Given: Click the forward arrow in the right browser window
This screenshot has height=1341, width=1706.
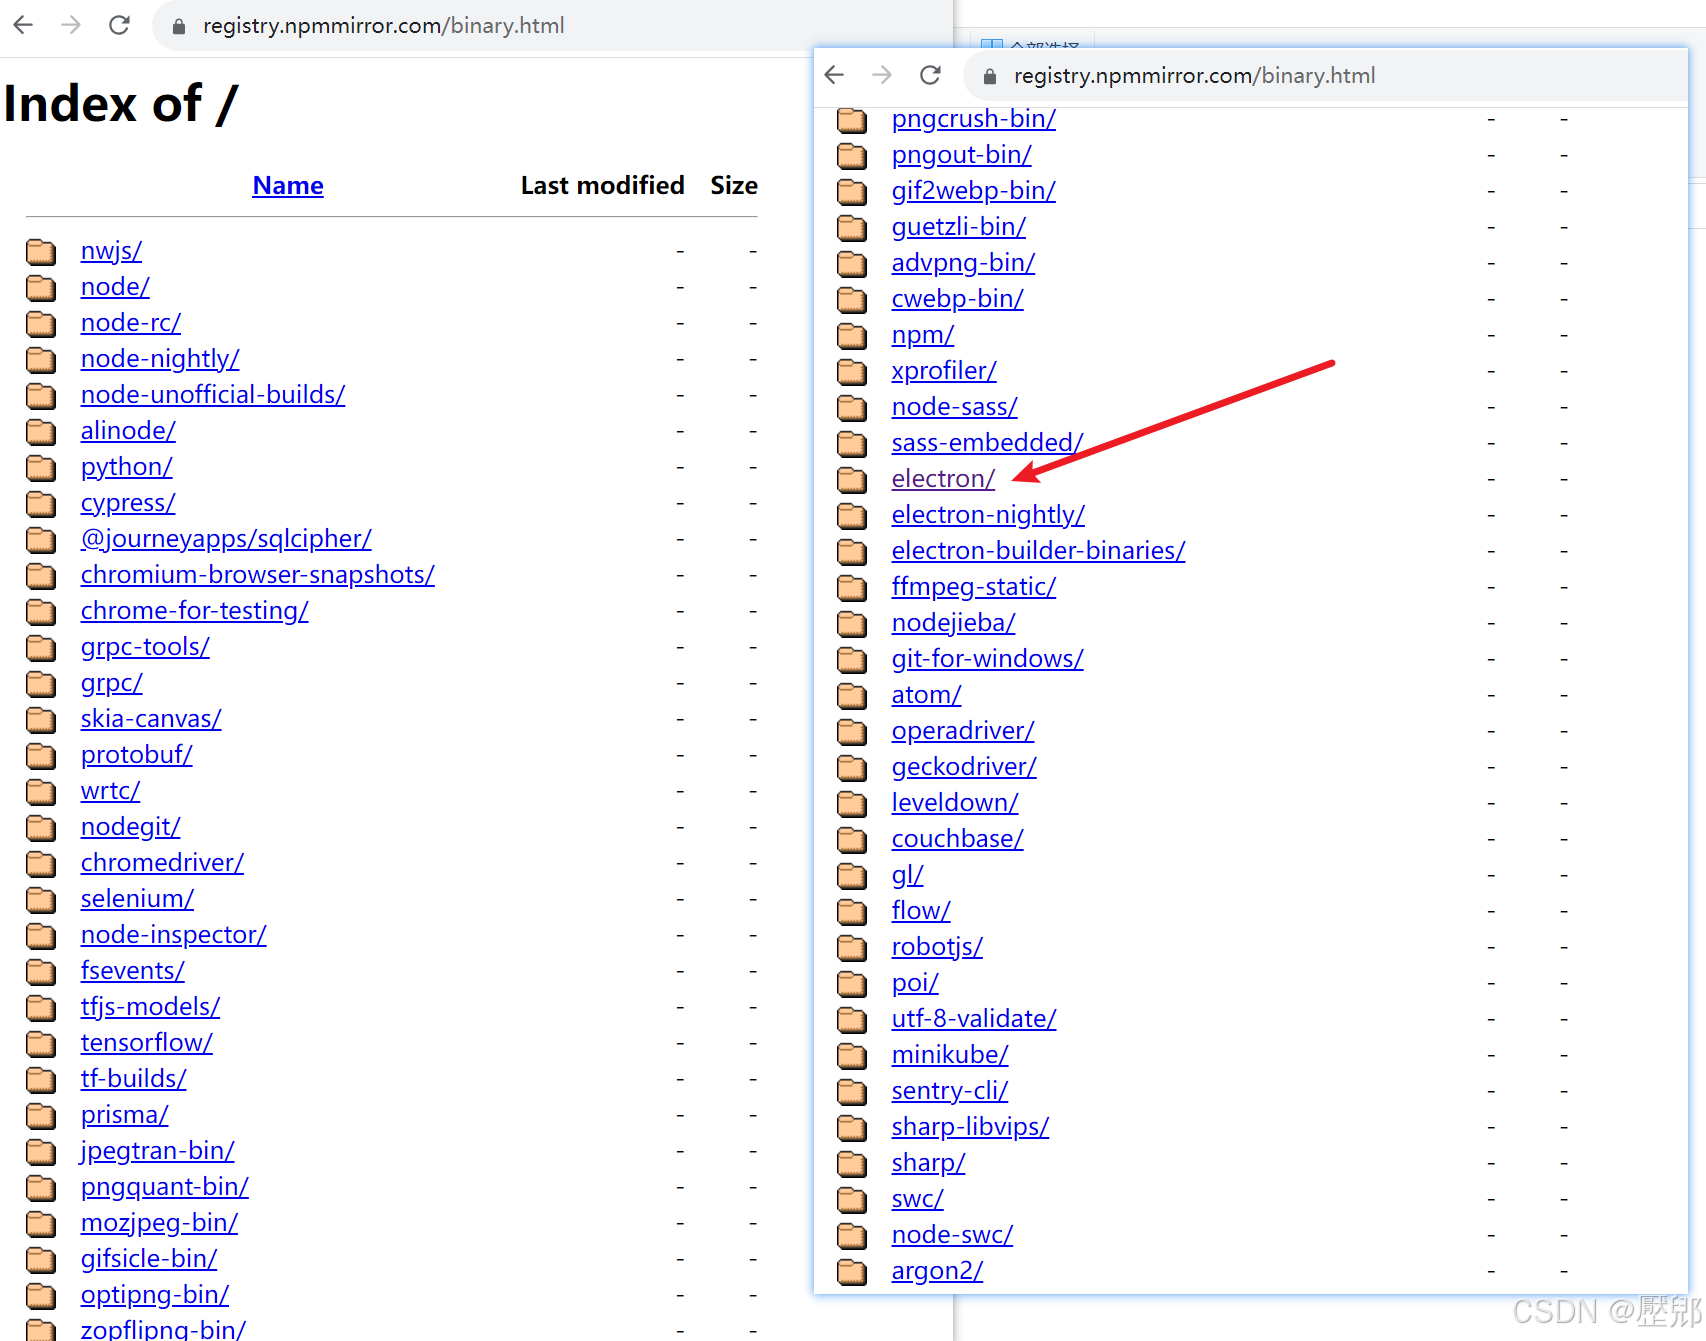Looking at the screenshot, I should click(x=882, y=75).
